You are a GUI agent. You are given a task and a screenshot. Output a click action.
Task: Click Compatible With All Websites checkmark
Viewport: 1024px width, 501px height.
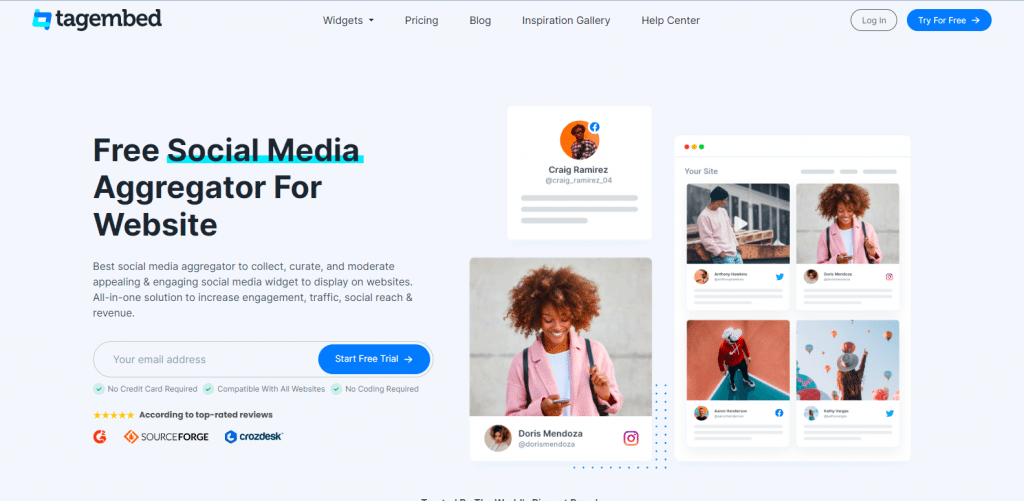(208, 389)
